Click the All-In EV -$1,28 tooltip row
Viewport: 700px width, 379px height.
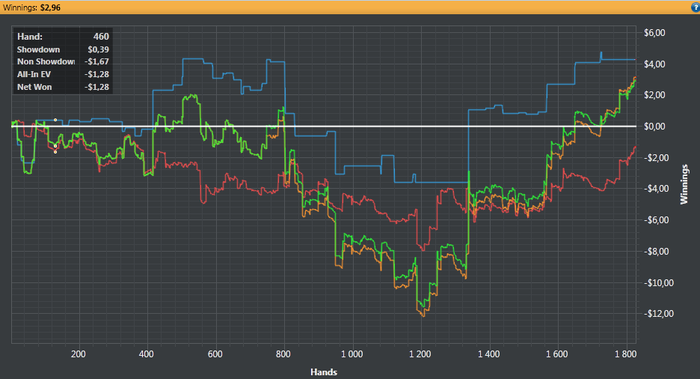63,74
